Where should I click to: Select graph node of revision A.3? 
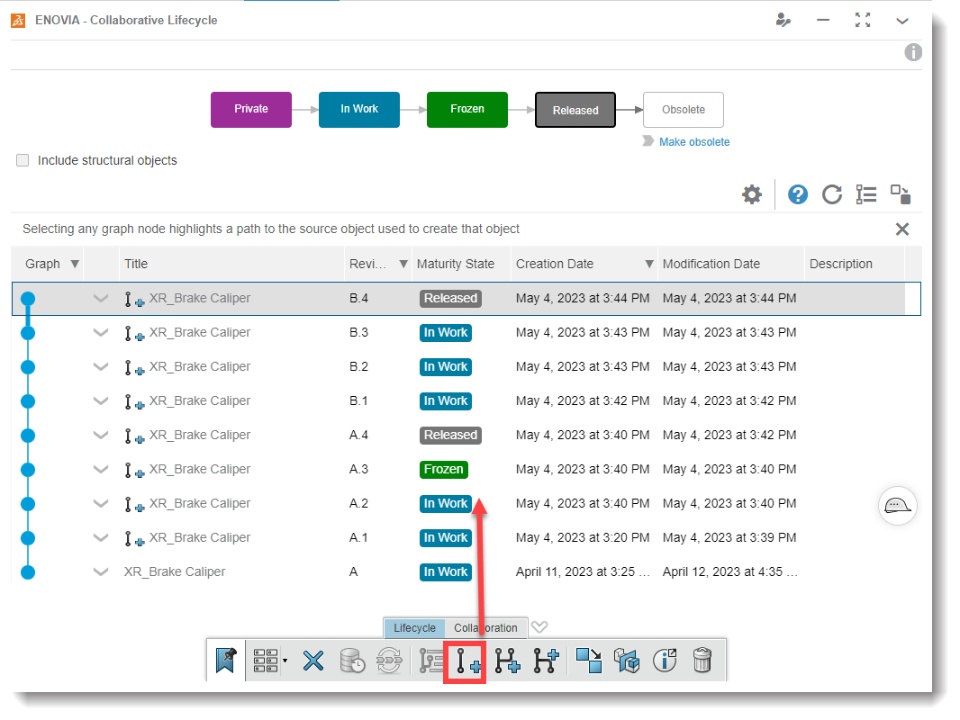pyautogui.click(x=28, y=470)
